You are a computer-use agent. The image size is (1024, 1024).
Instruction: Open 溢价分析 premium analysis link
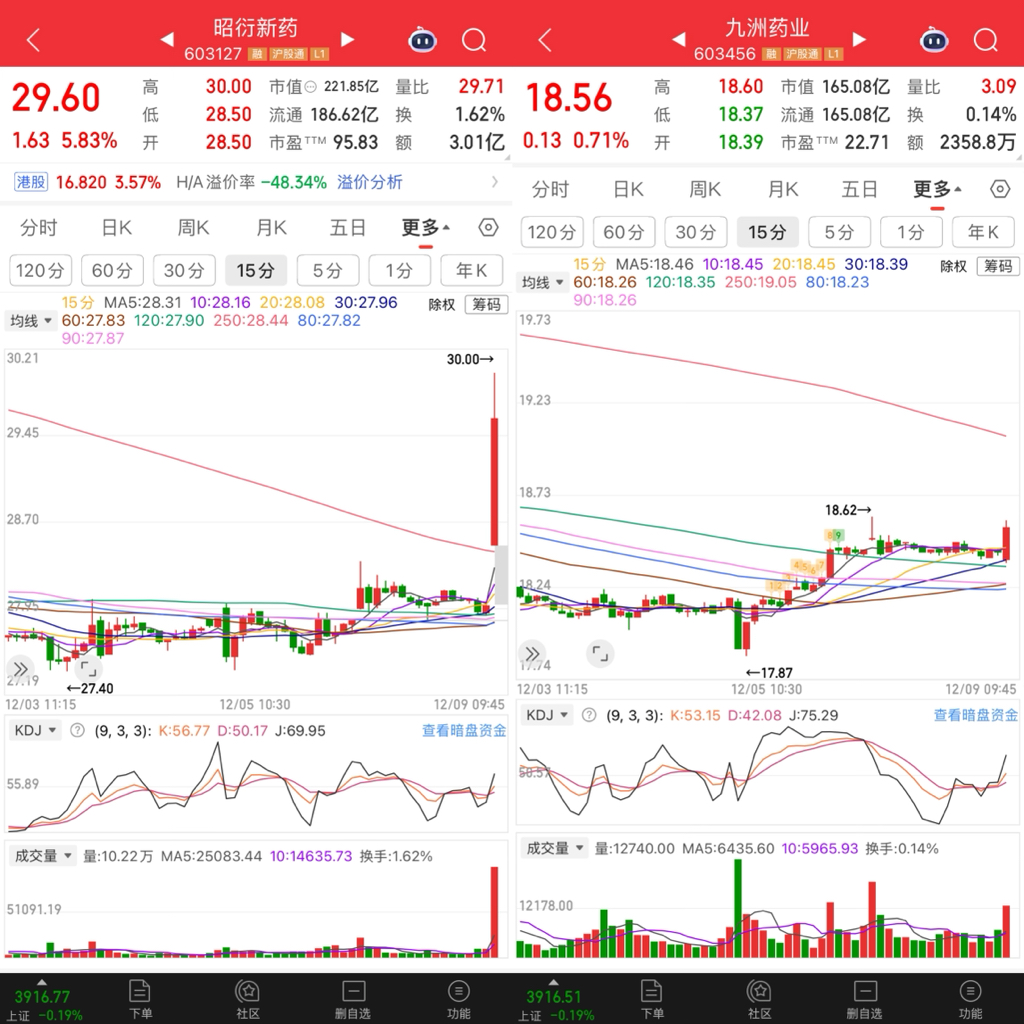click(370, 182)
